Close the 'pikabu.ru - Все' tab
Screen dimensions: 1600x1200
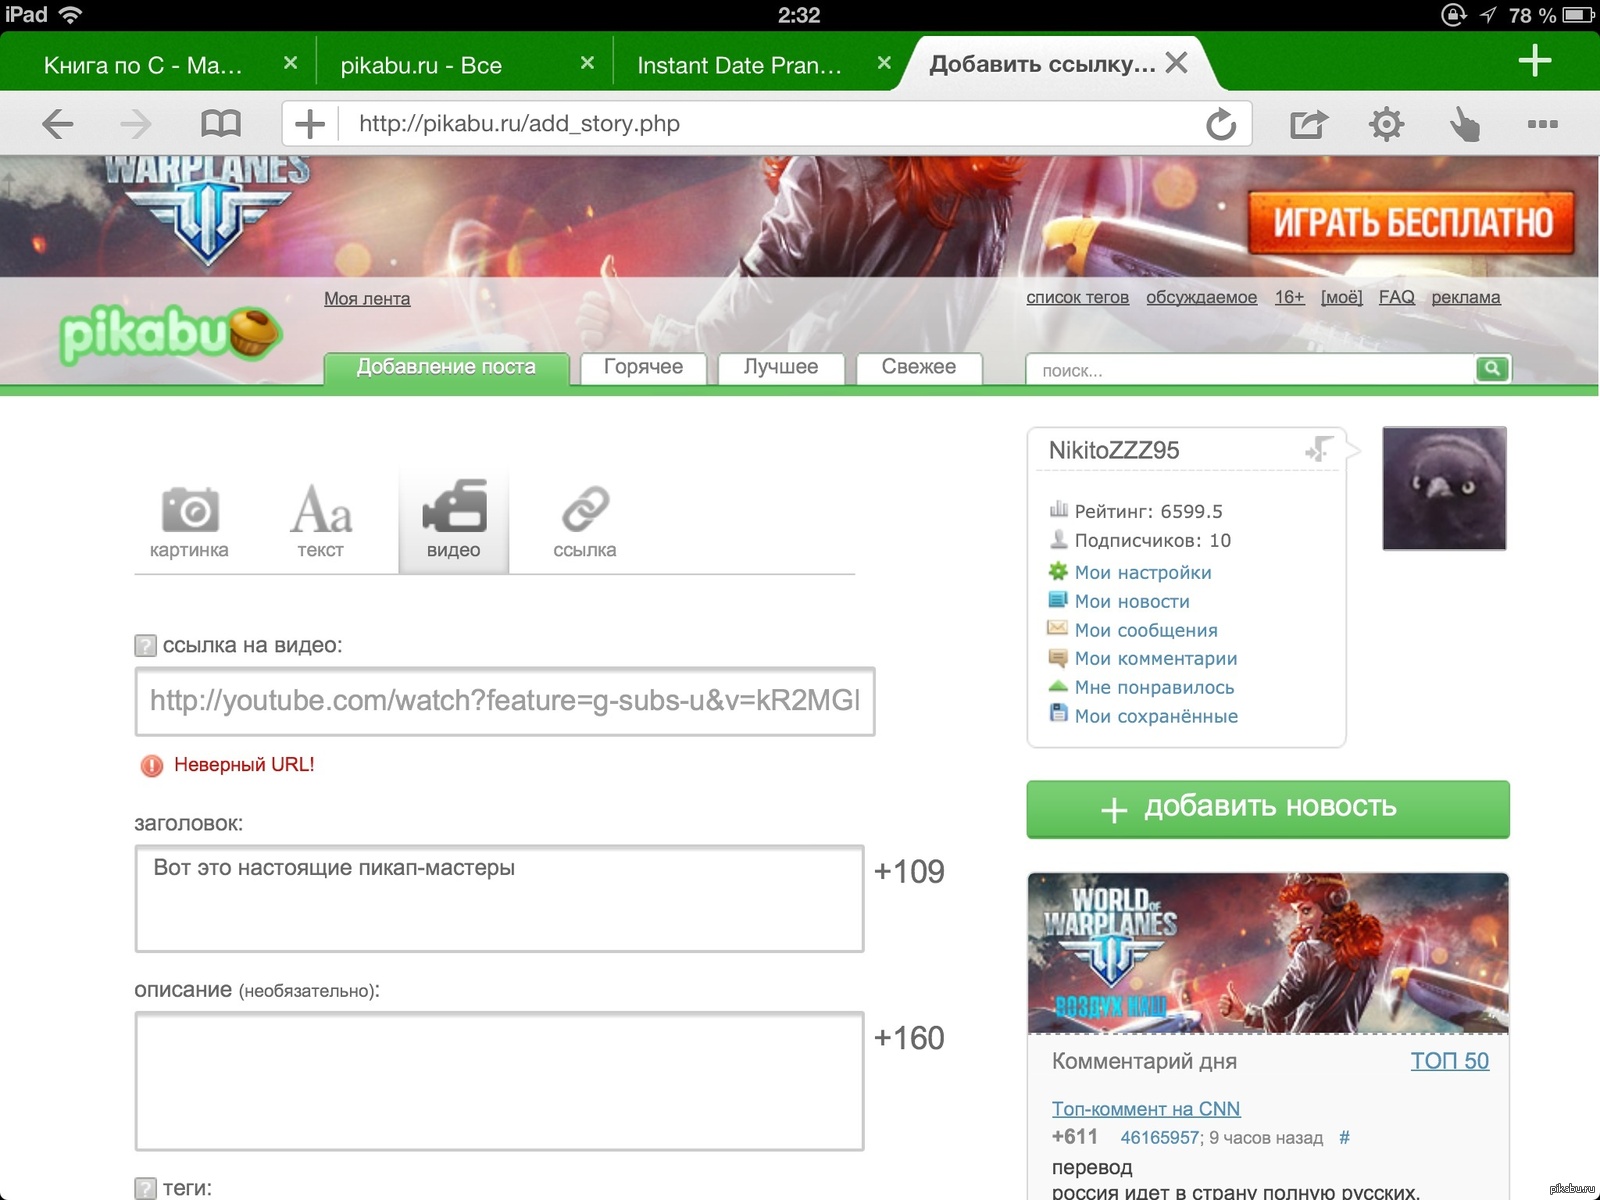click(x=587, y=62)
